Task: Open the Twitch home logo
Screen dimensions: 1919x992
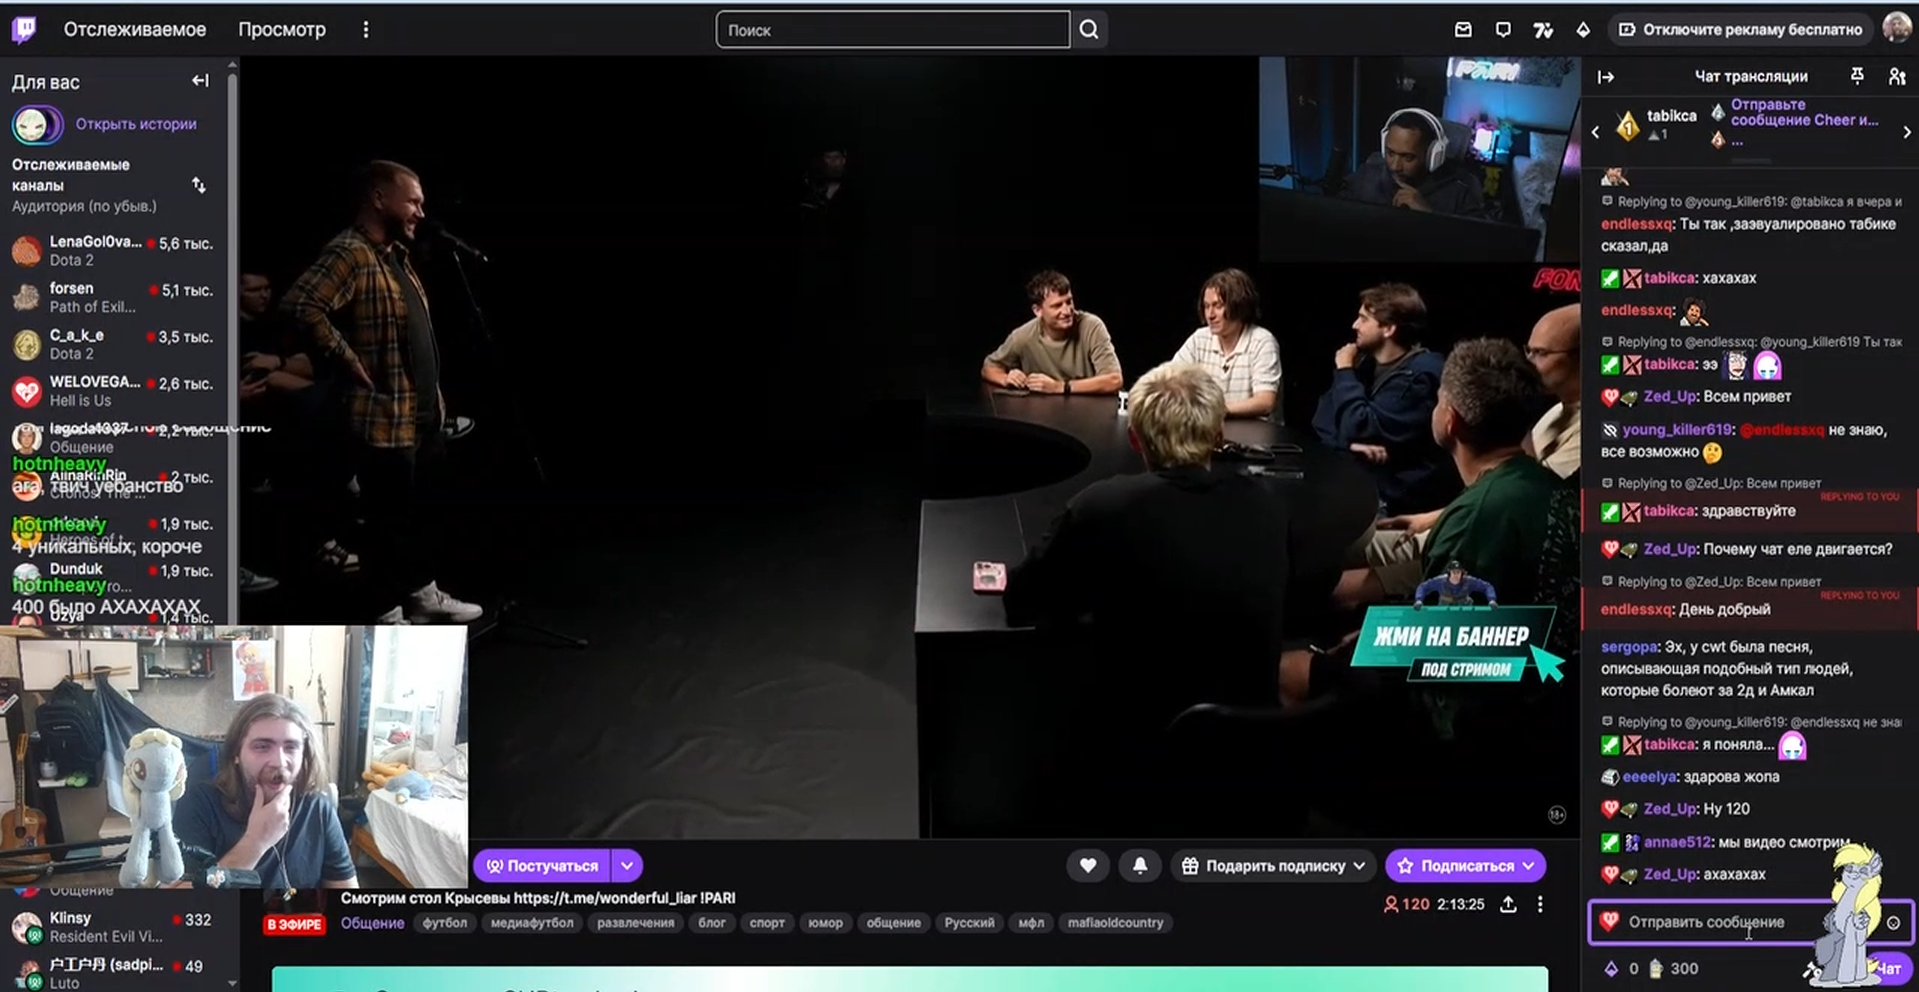Action: (x=24, y=29)
